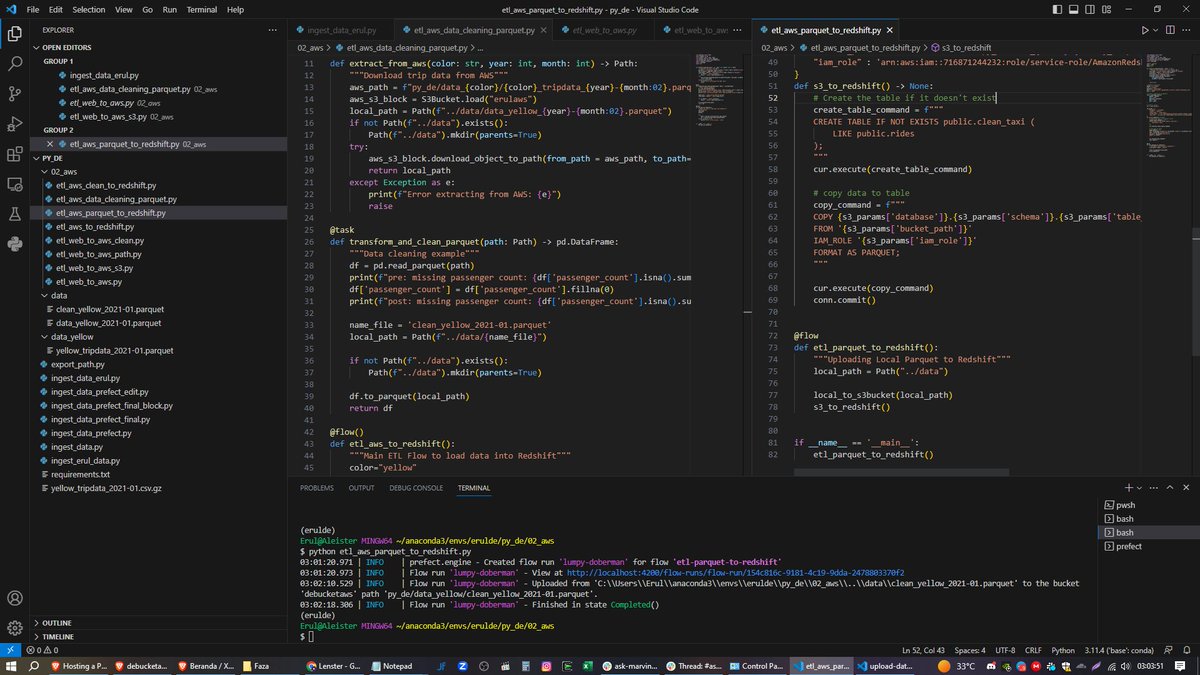Run the etl_aws_parquet_to_redshift.py file
Screen dimensions: 1200x675
click(x=1143, y=30)
